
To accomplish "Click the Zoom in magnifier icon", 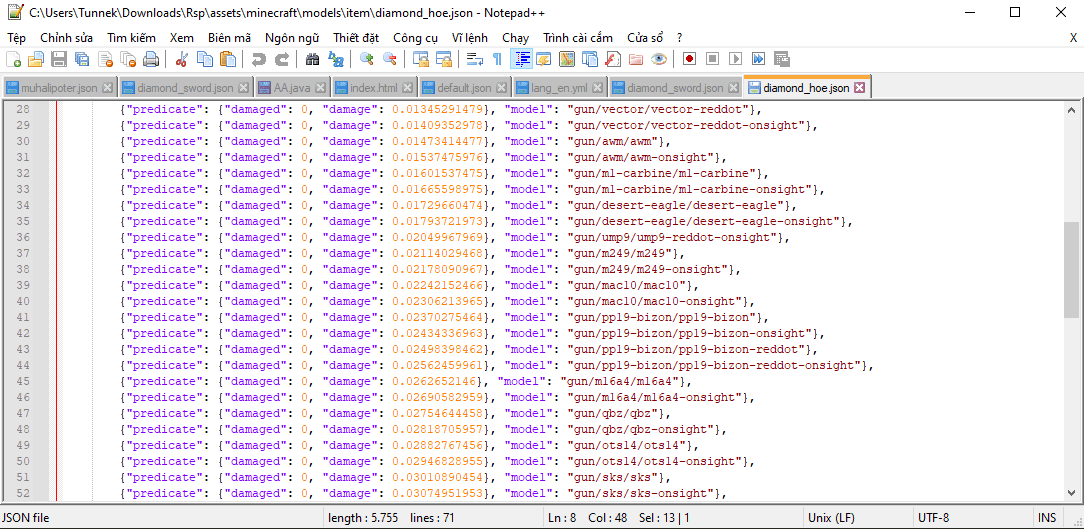I will (367, 59).
